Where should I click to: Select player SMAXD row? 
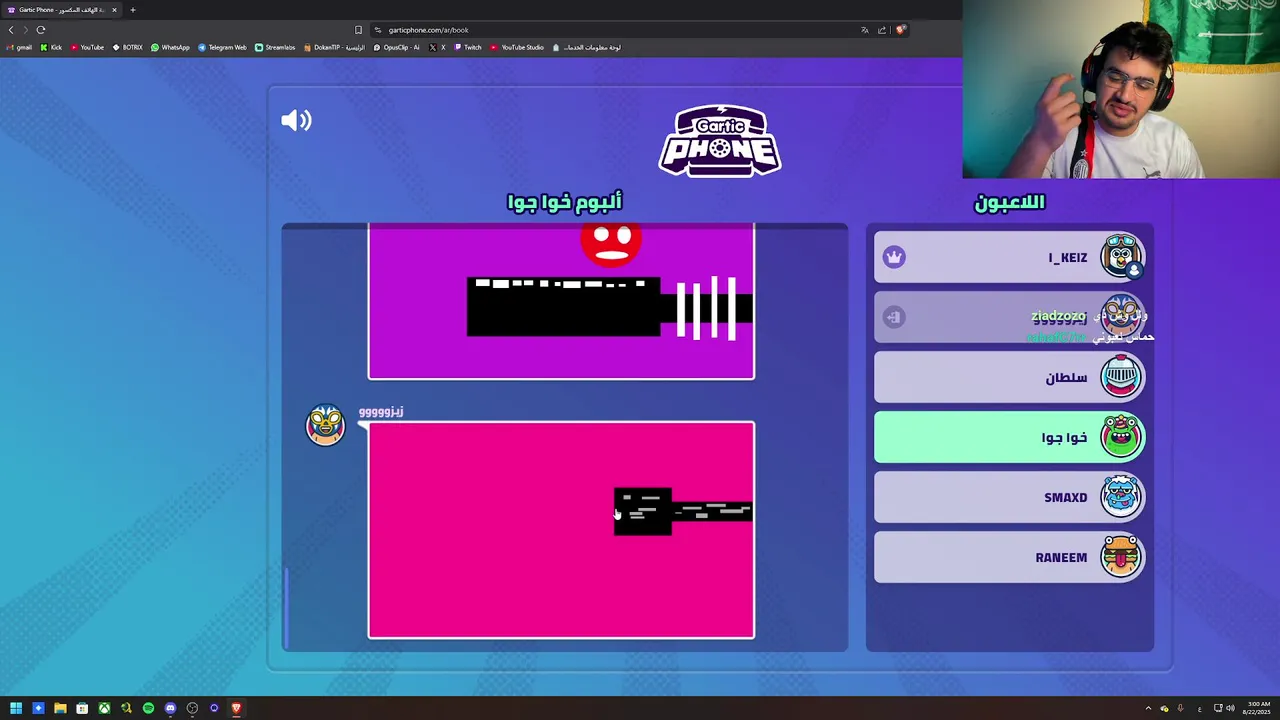tap(1009, 497)
